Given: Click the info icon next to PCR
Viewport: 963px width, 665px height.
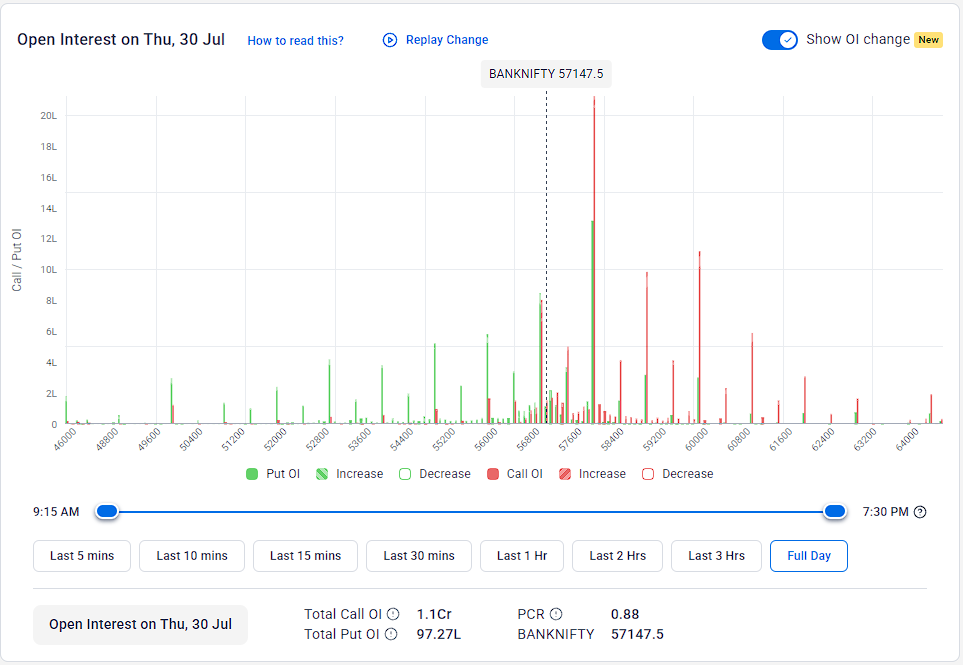Looking at the screenshot, I should (556, 614).
